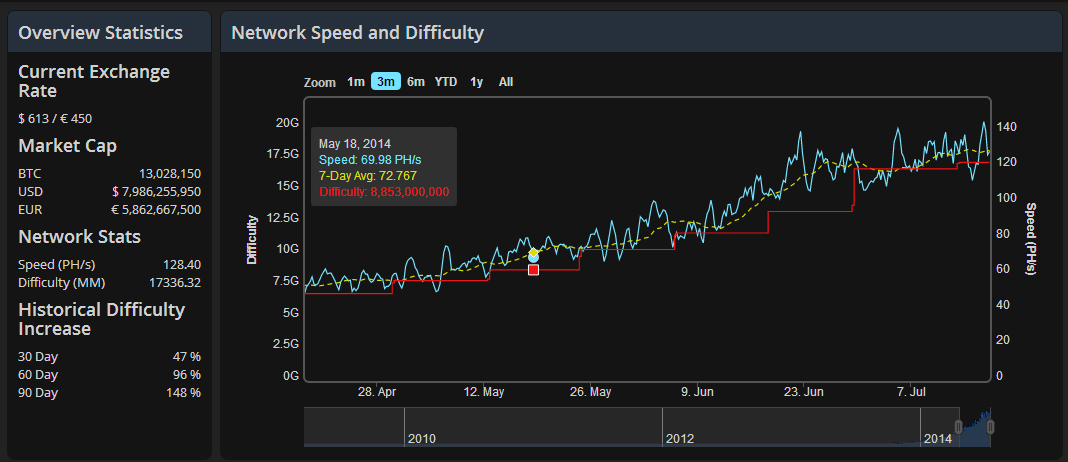
Task: Click 2010 in the navigator timeline
Action: coord(422,439)
